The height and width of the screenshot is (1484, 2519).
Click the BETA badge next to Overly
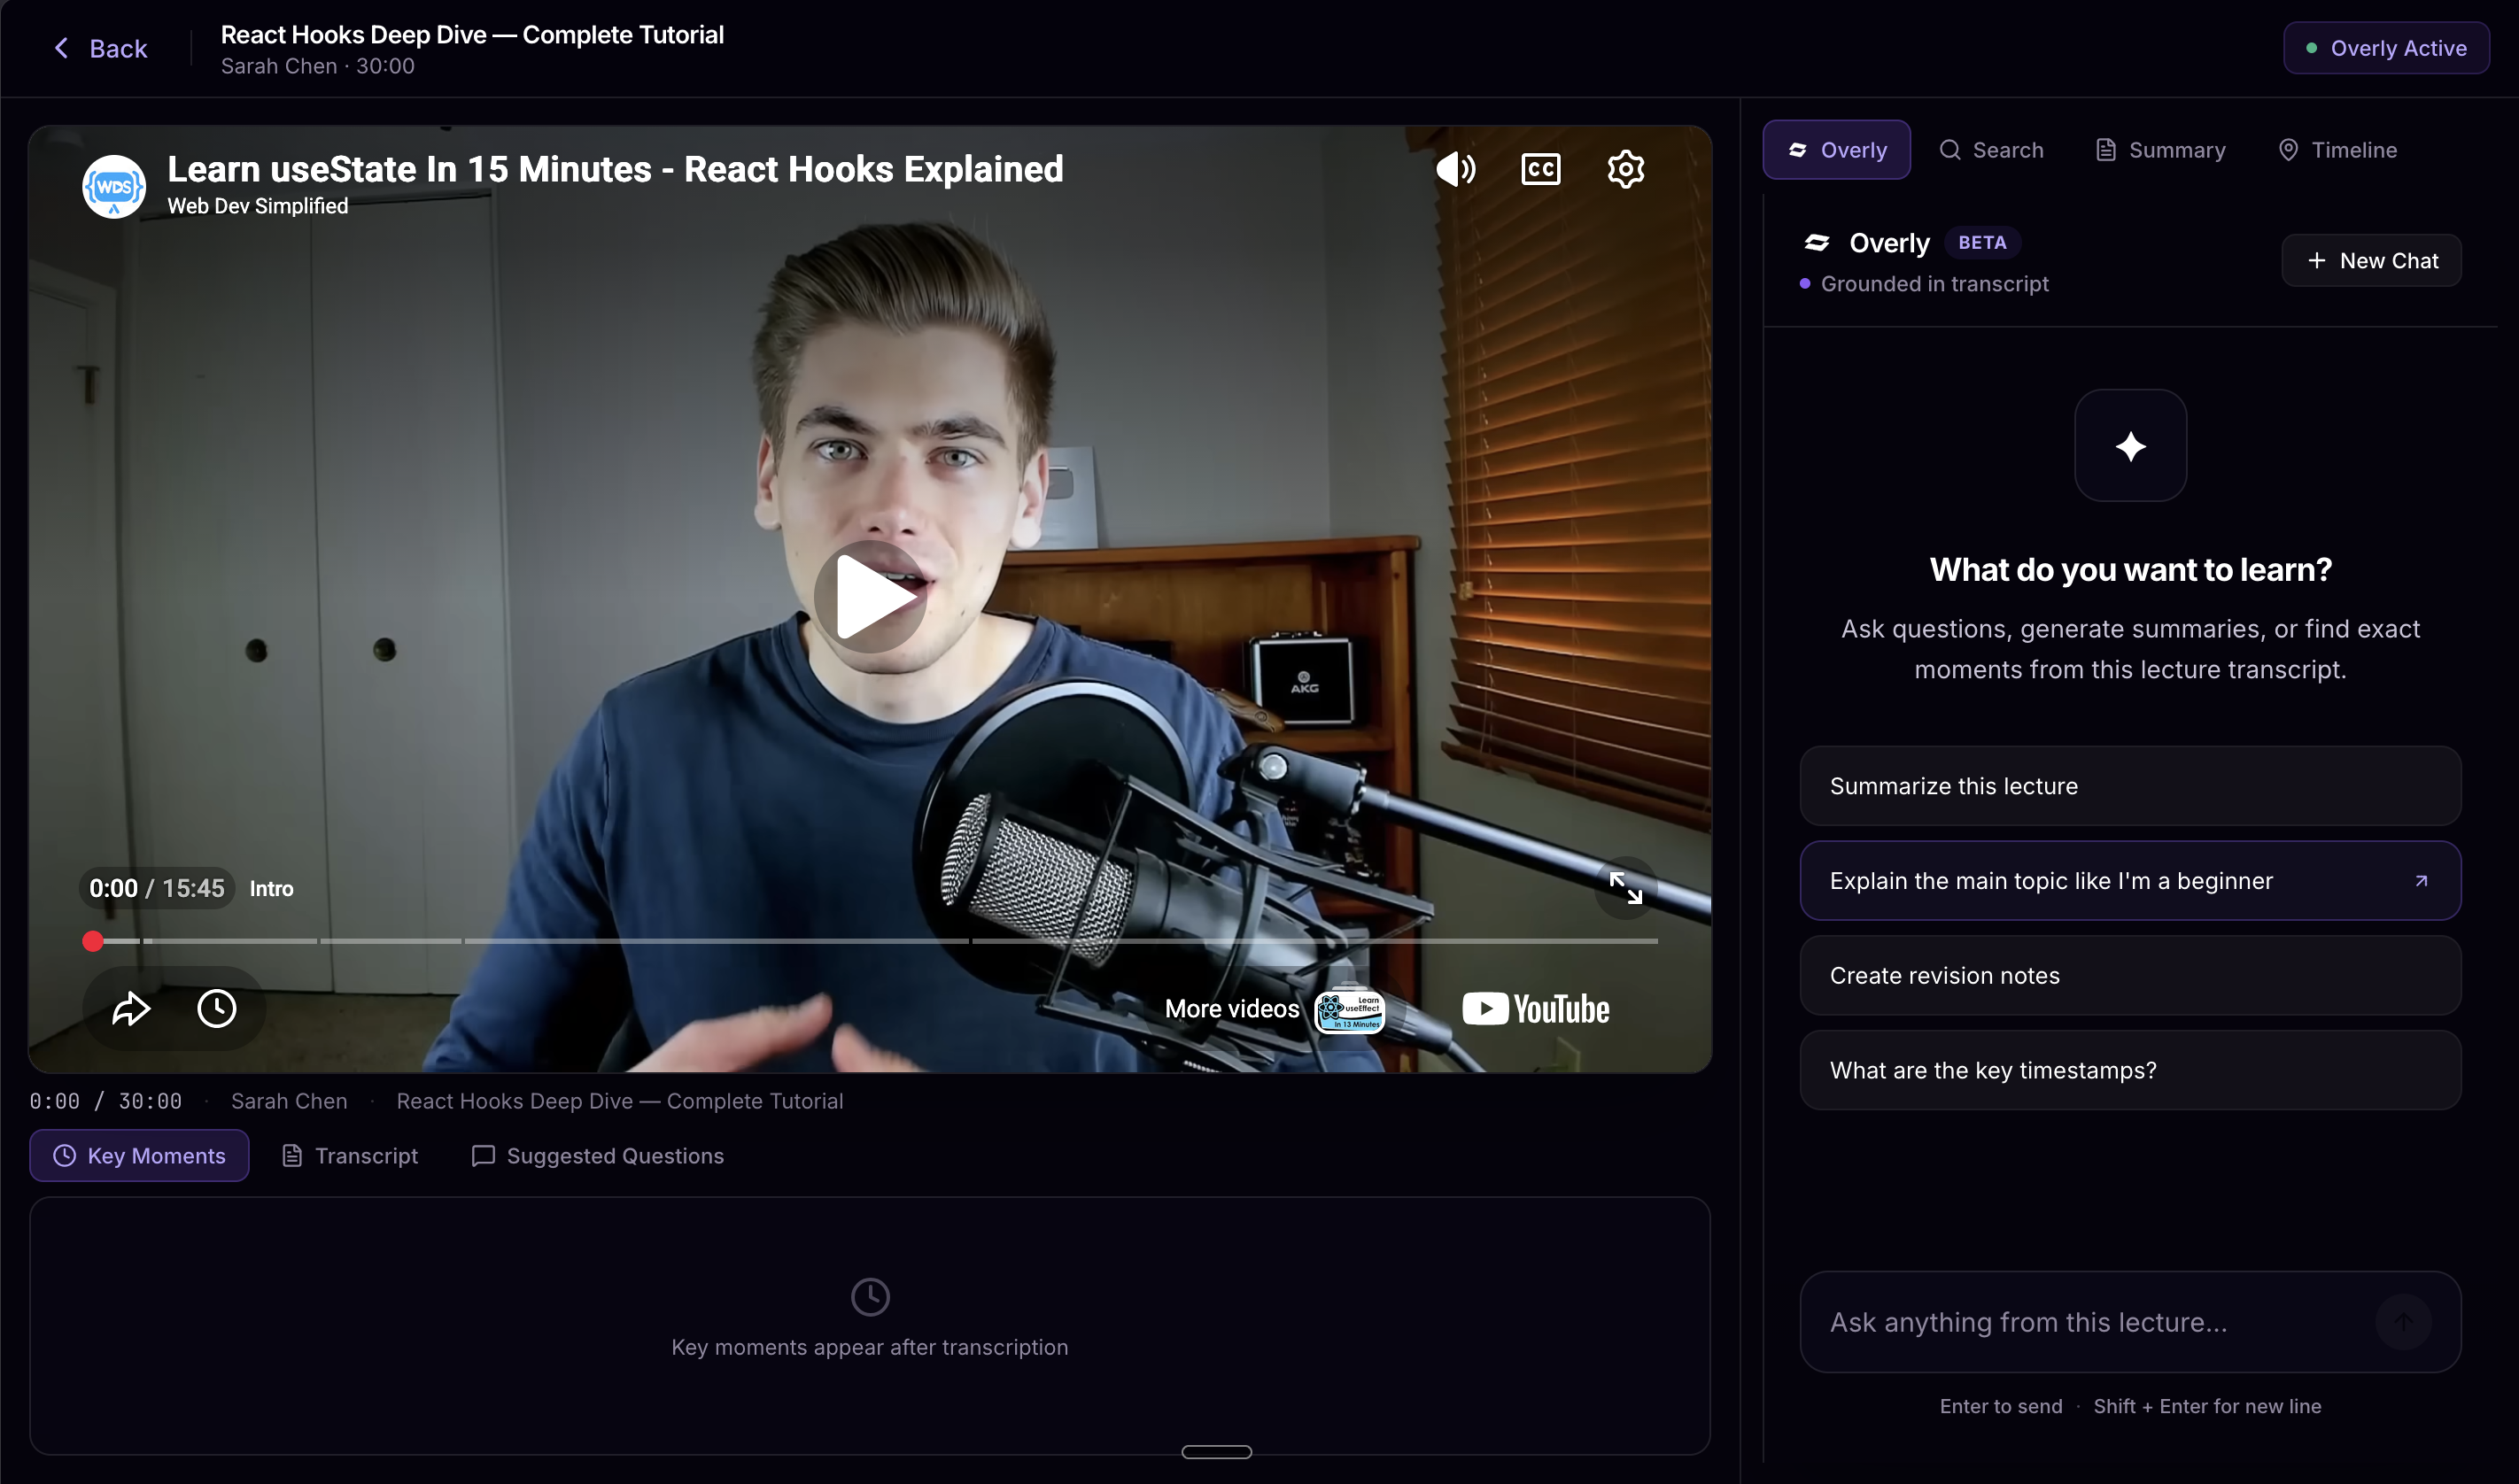(1982, 243)
